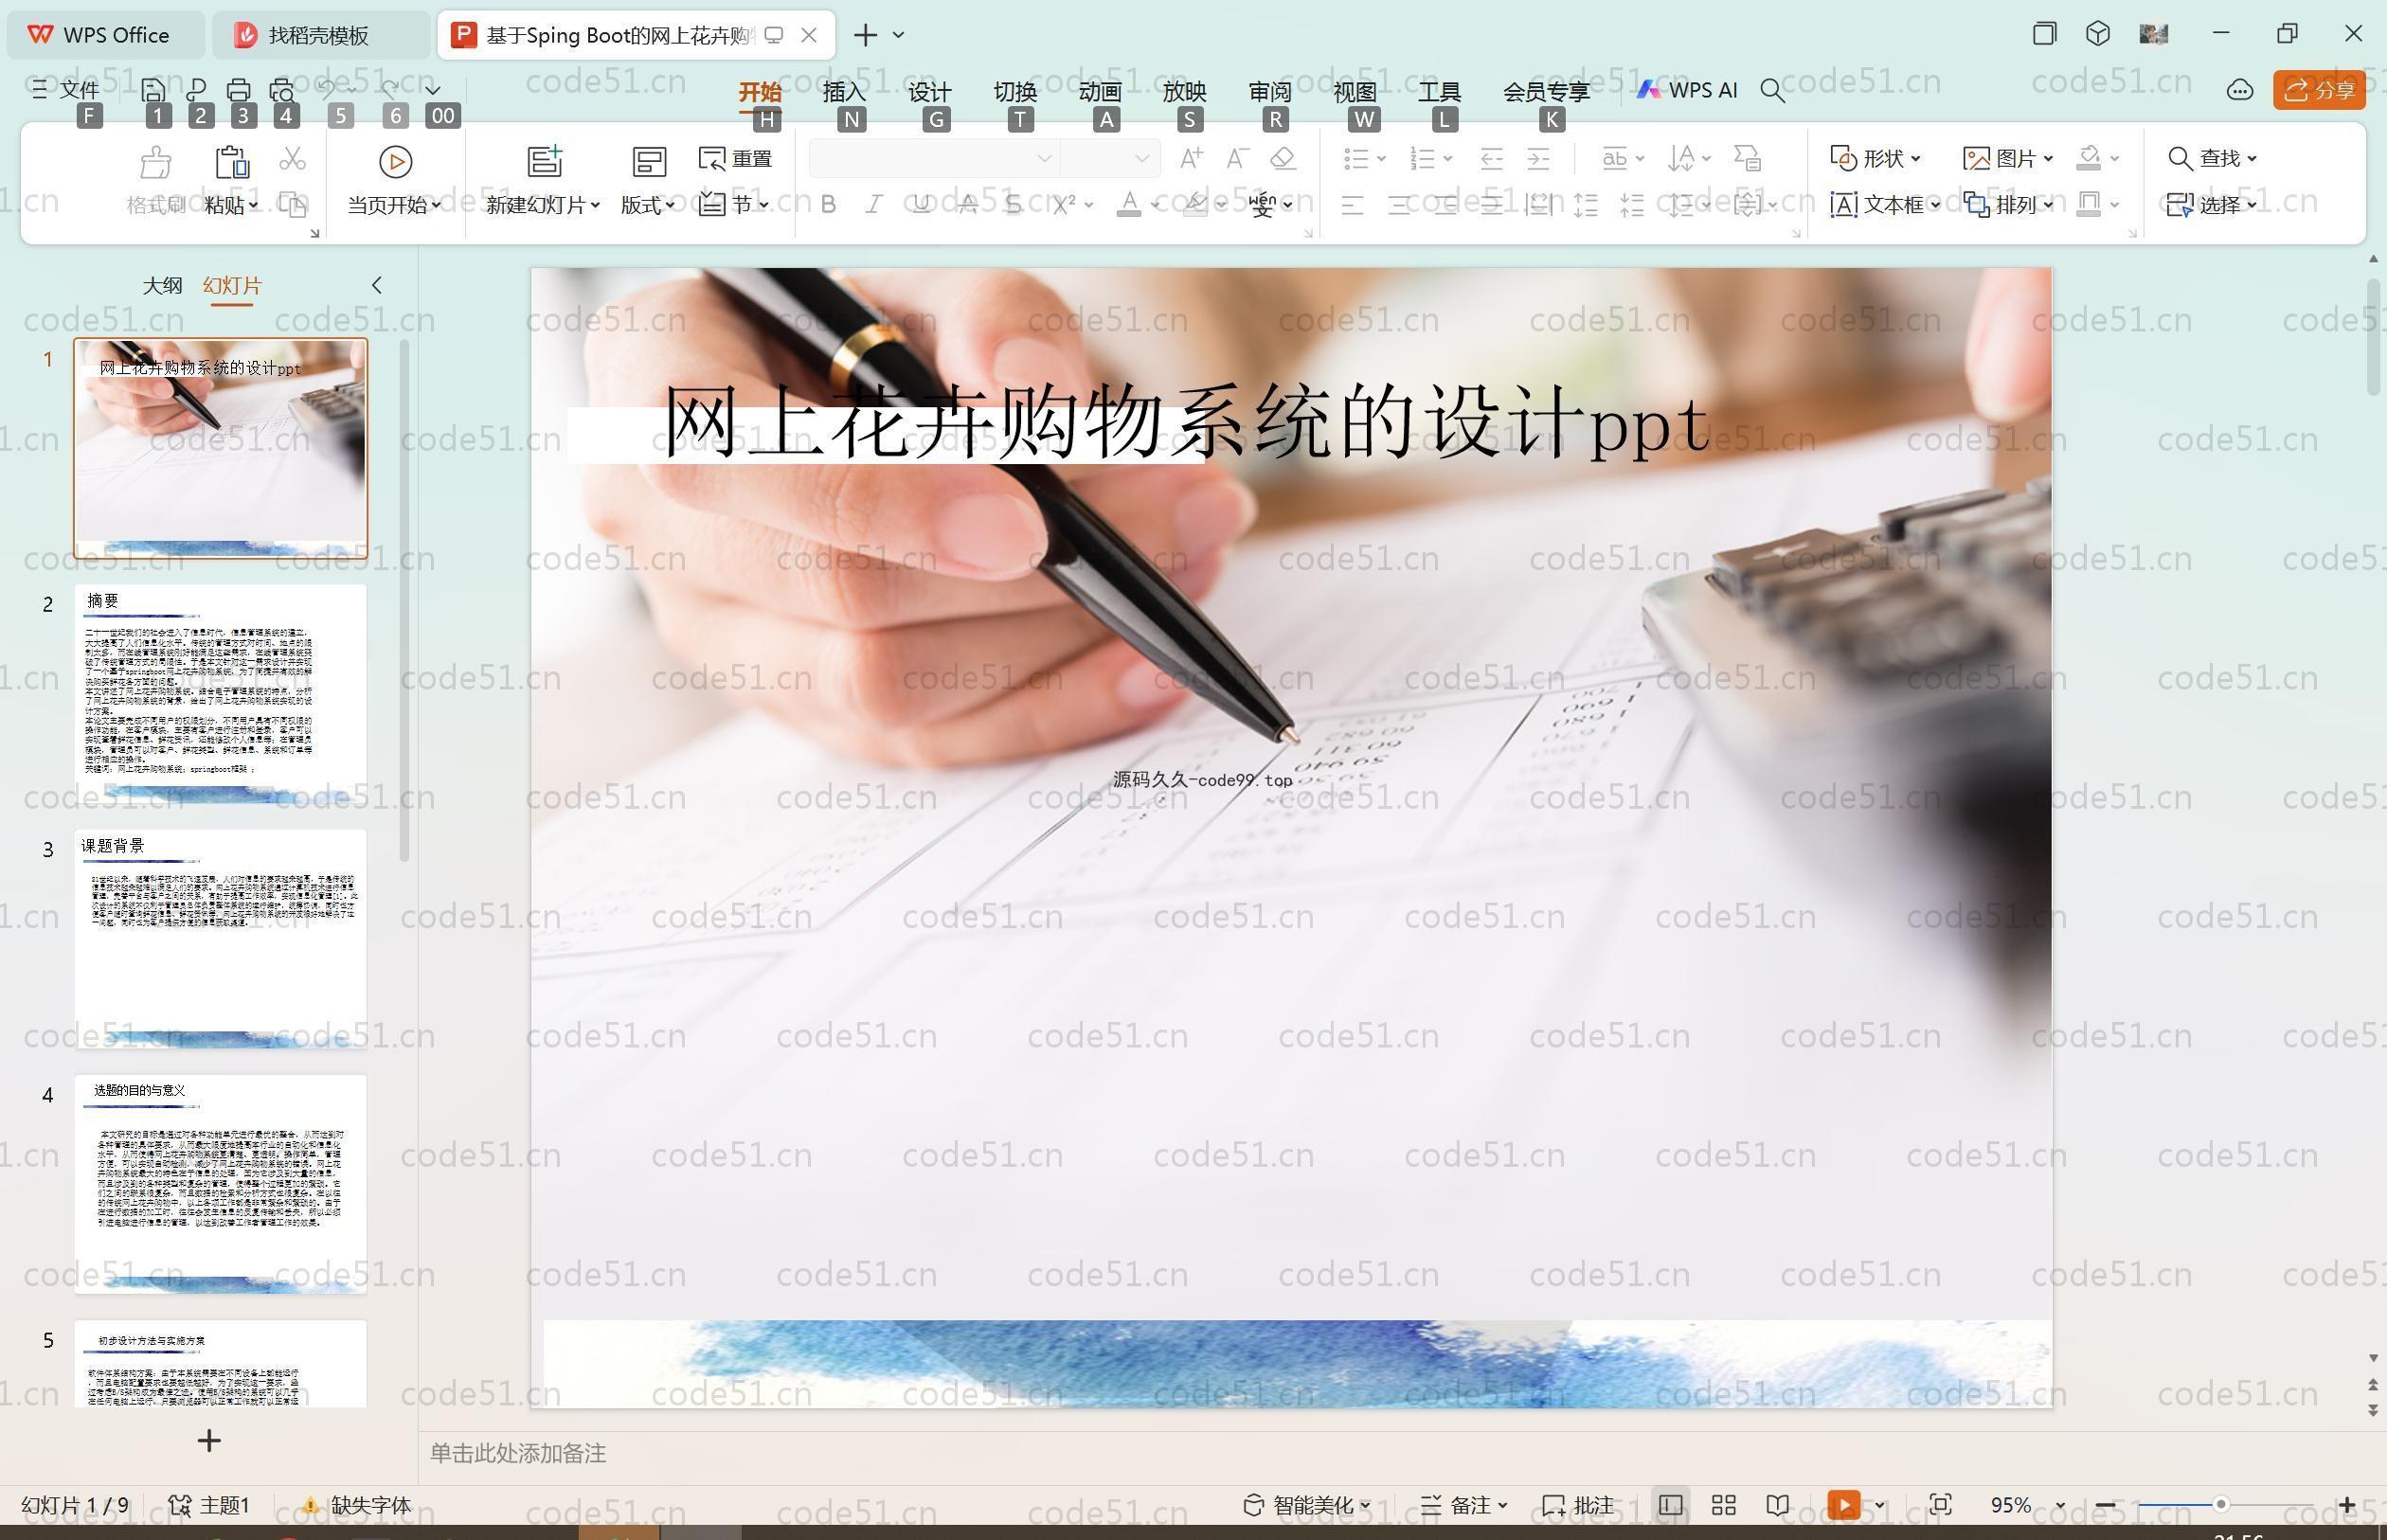
Task: Click the 缺失字体 missing fonts warning
Action: (x=357, y=1505)
